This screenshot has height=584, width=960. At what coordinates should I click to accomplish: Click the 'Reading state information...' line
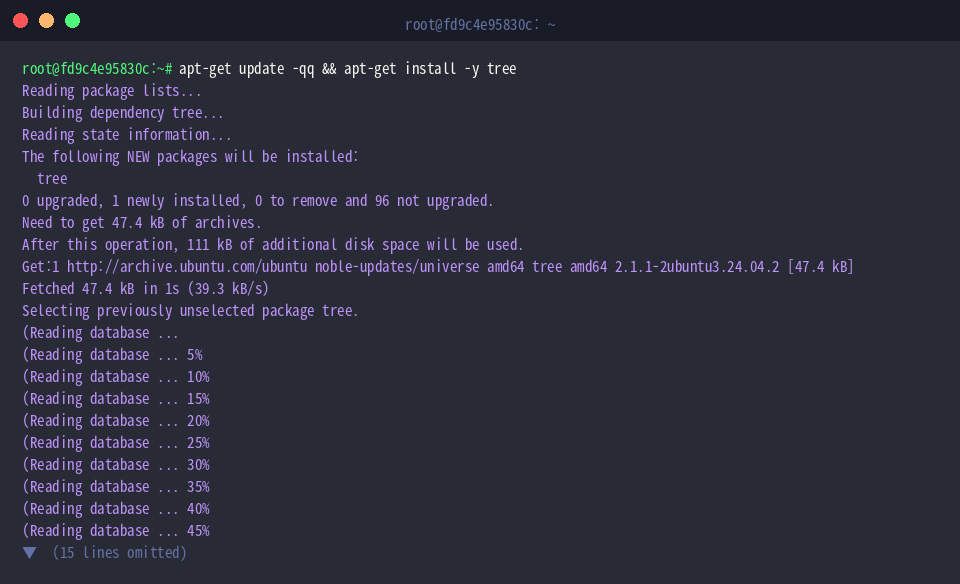(127, 135)
